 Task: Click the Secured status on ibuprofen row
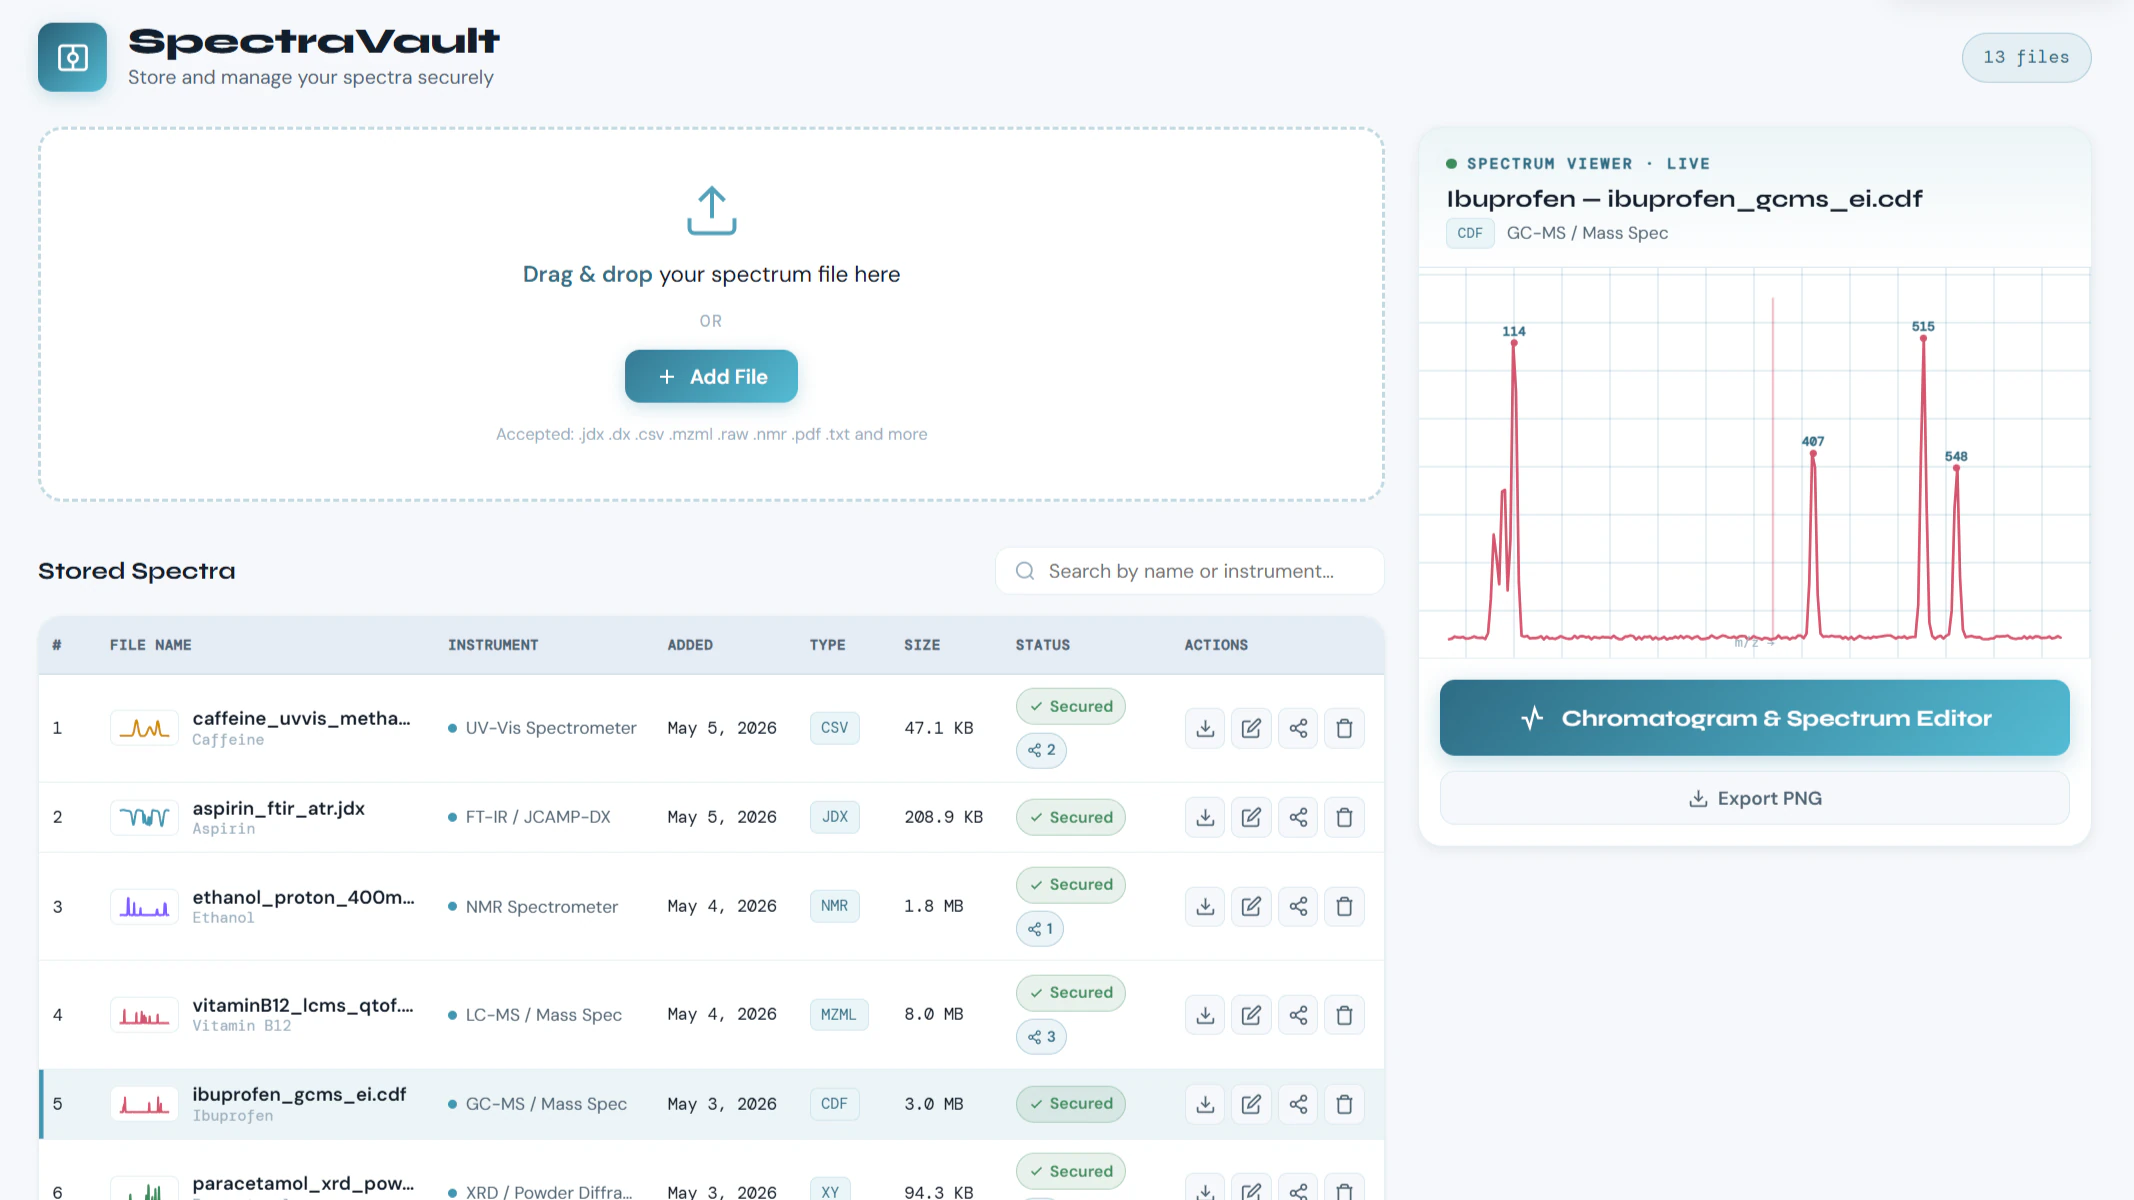1071,1104
